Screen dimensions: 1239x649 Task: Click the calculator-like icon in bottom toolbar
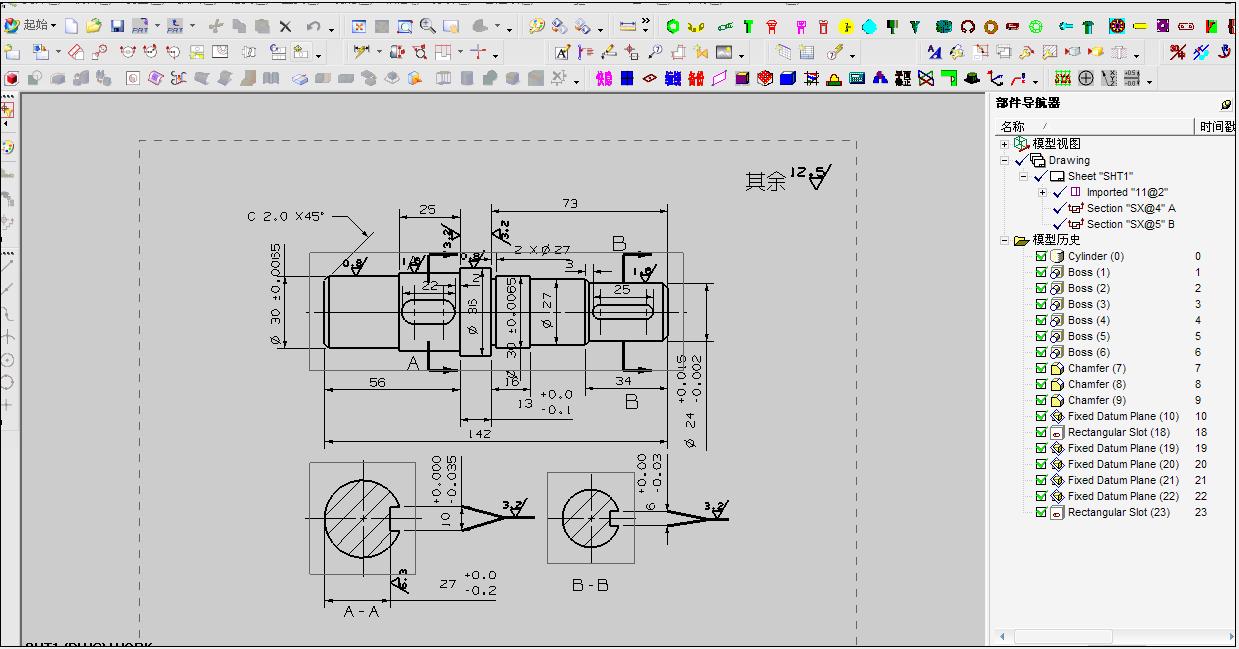coord(857,78)
